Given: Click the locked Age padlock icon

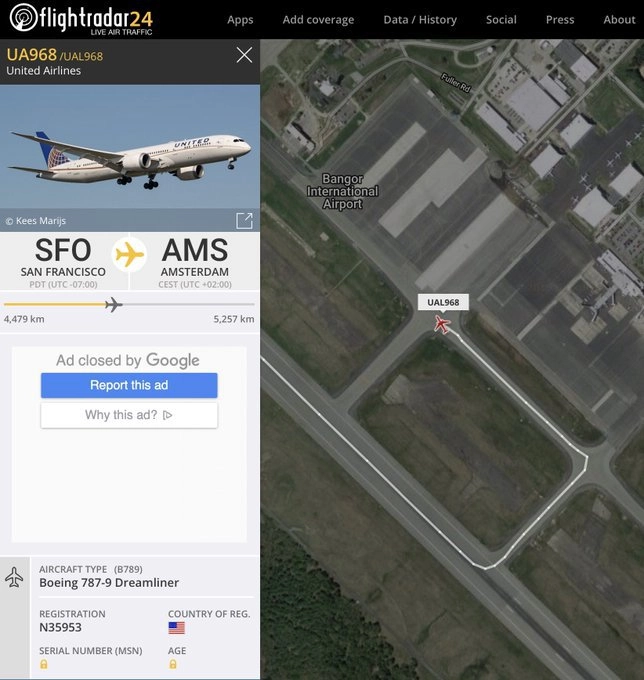Looking at the screenshot, I should (173, 664).
